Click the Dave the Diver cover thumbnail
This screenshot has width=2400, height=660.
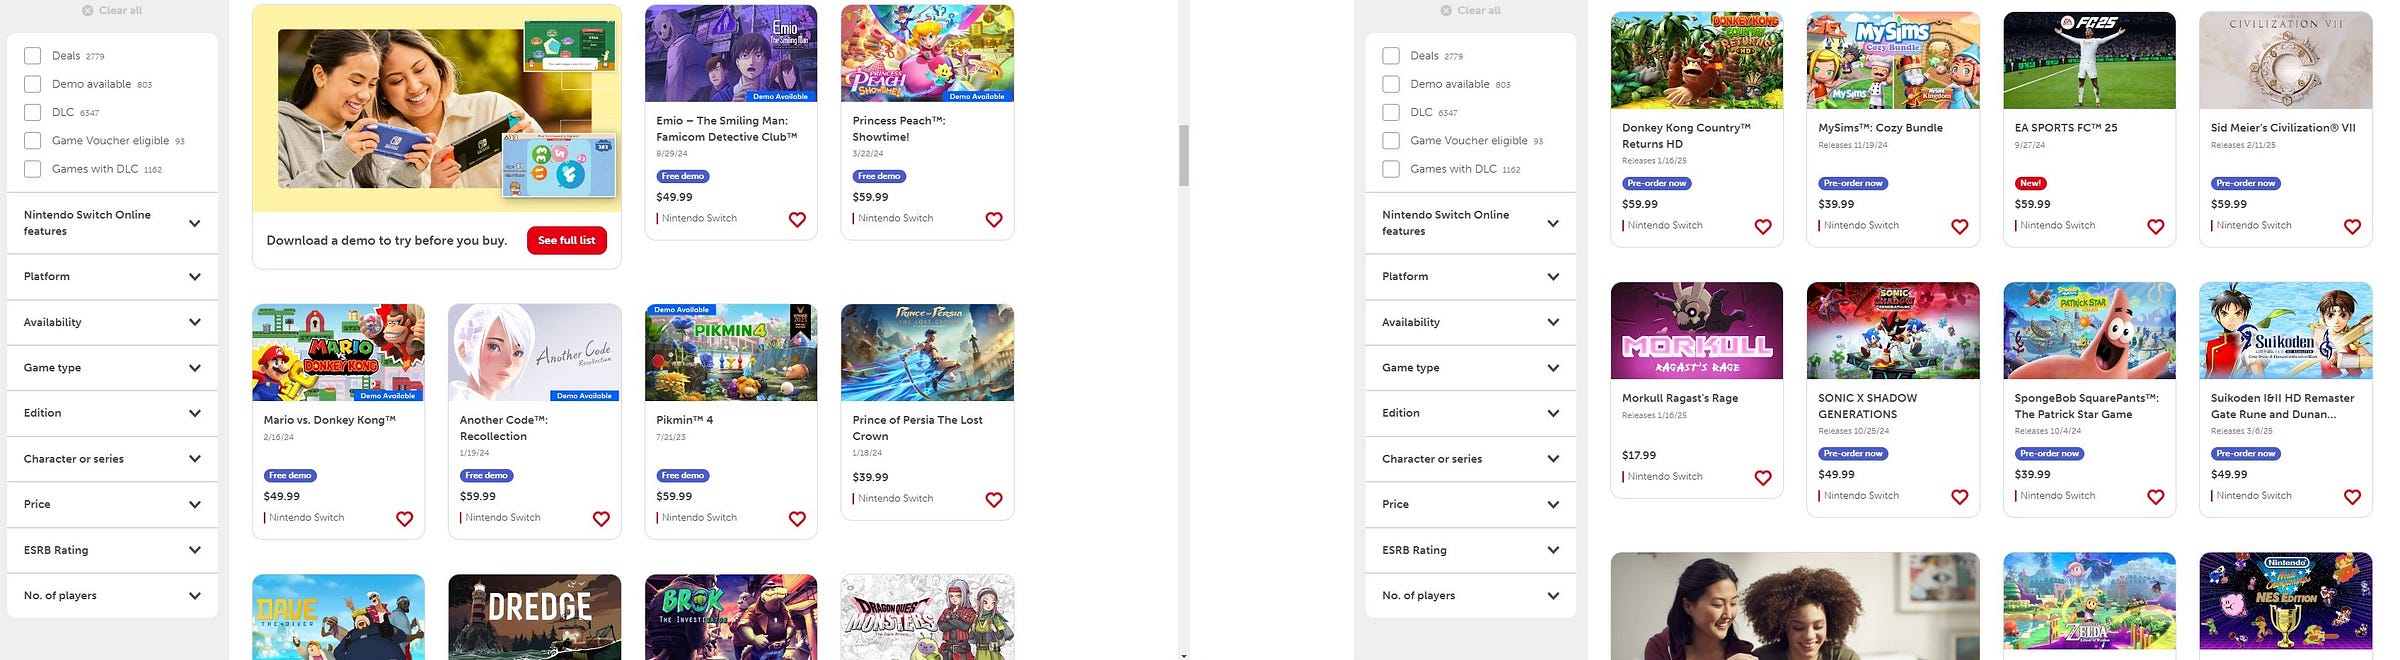pyautogui.click(x=338, y=617)
